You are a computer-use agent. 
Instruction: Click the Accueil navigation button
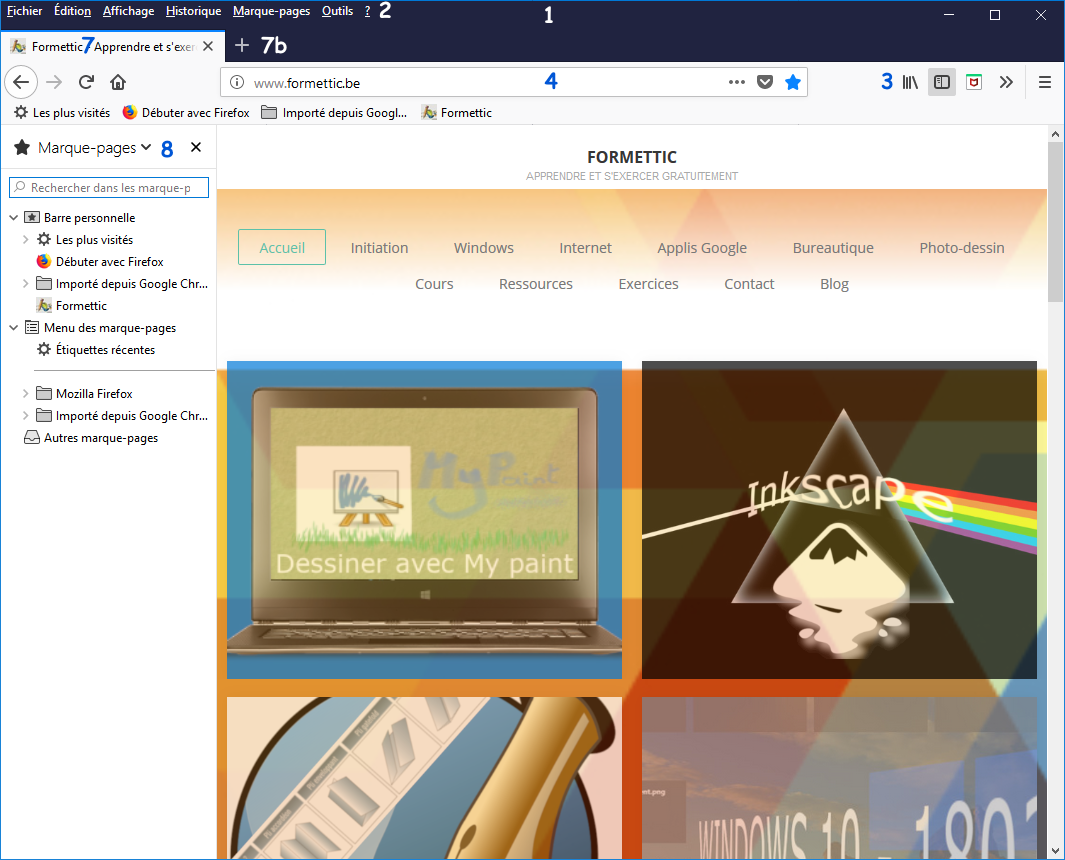point(282,247)
